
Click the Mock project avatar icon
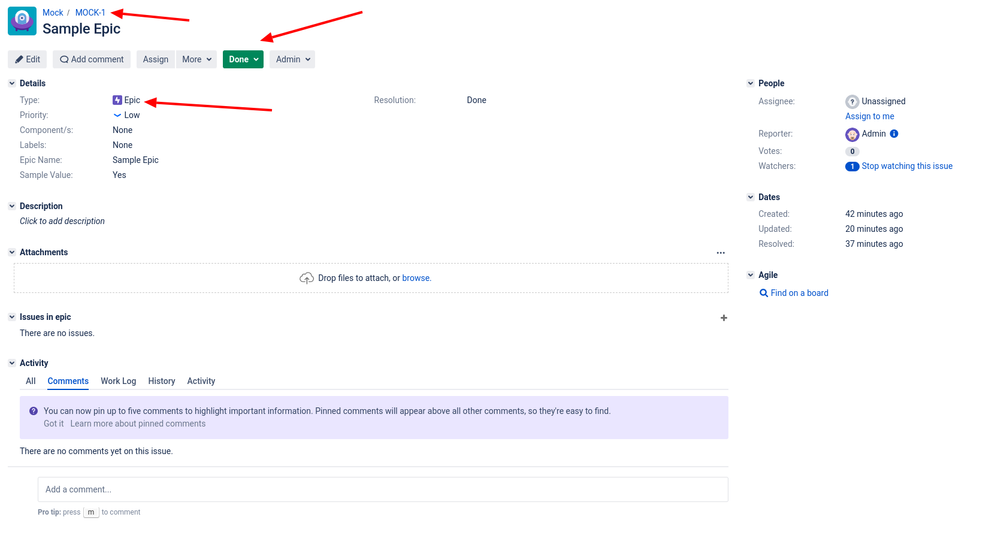(22, 21)
